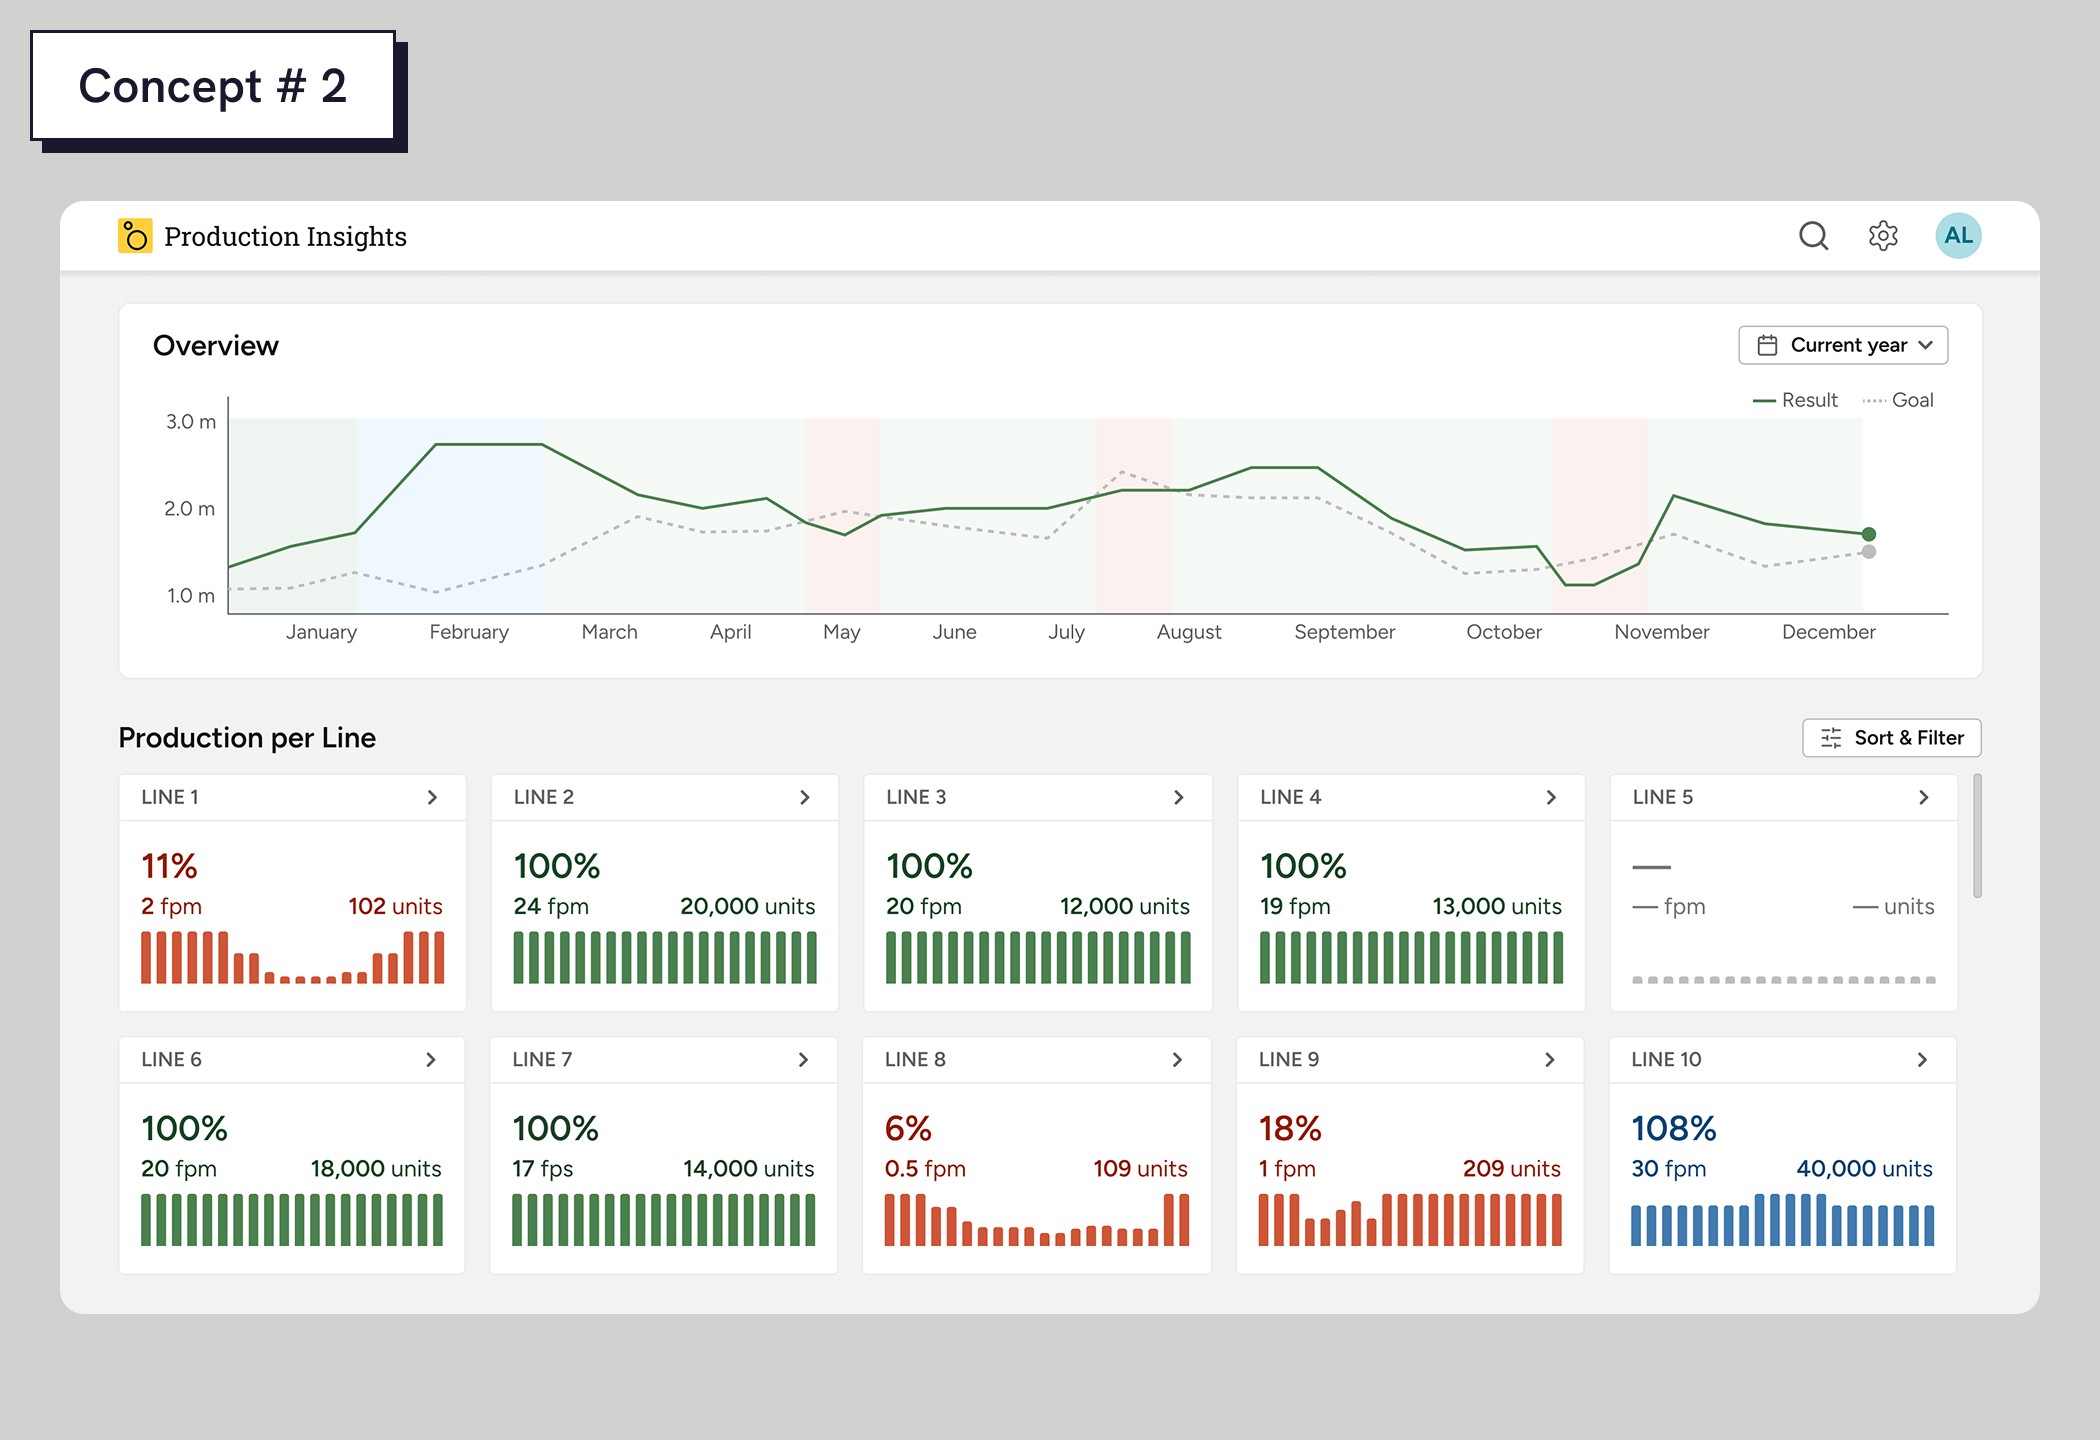Expand LINE 5 card via chevron
The width and height of the screenshot is (2100, 1440).
[1923, 797]
